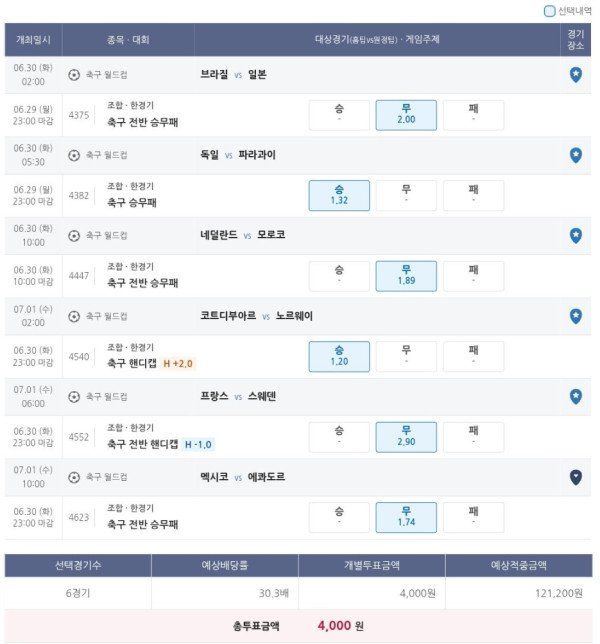Deselect 무 1.89 for game 4447
600x644 pixels.
coord(406,276)
